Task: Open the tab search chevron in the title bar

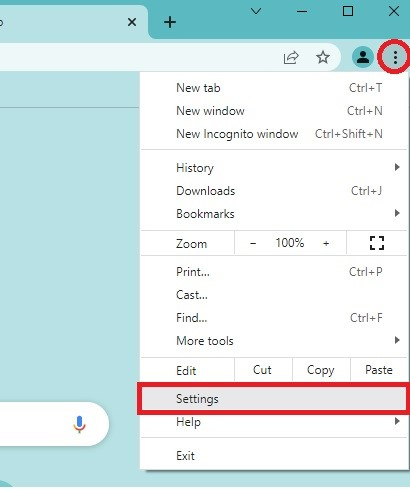Action: coord(256,11)
